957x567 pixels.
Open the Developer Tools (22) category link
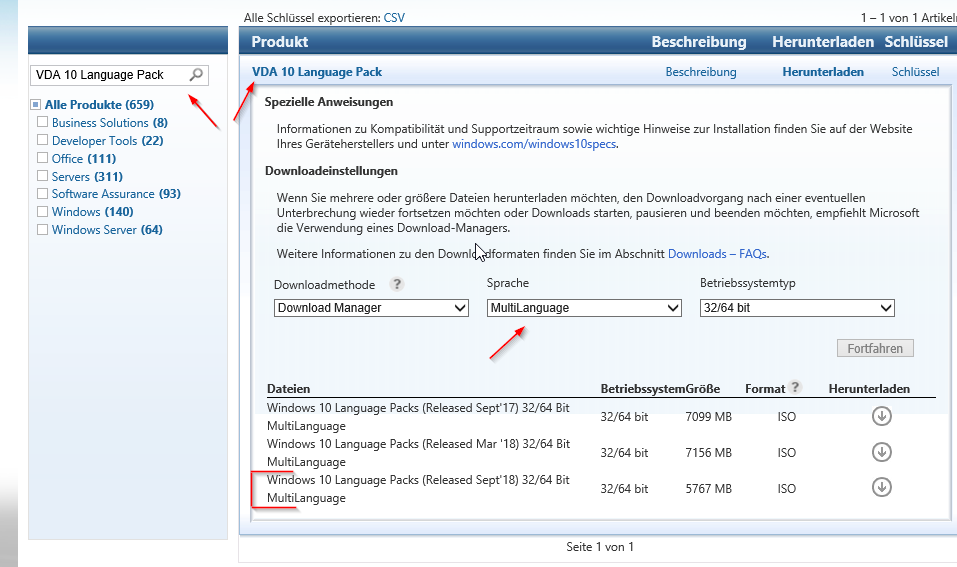point(107,140)
